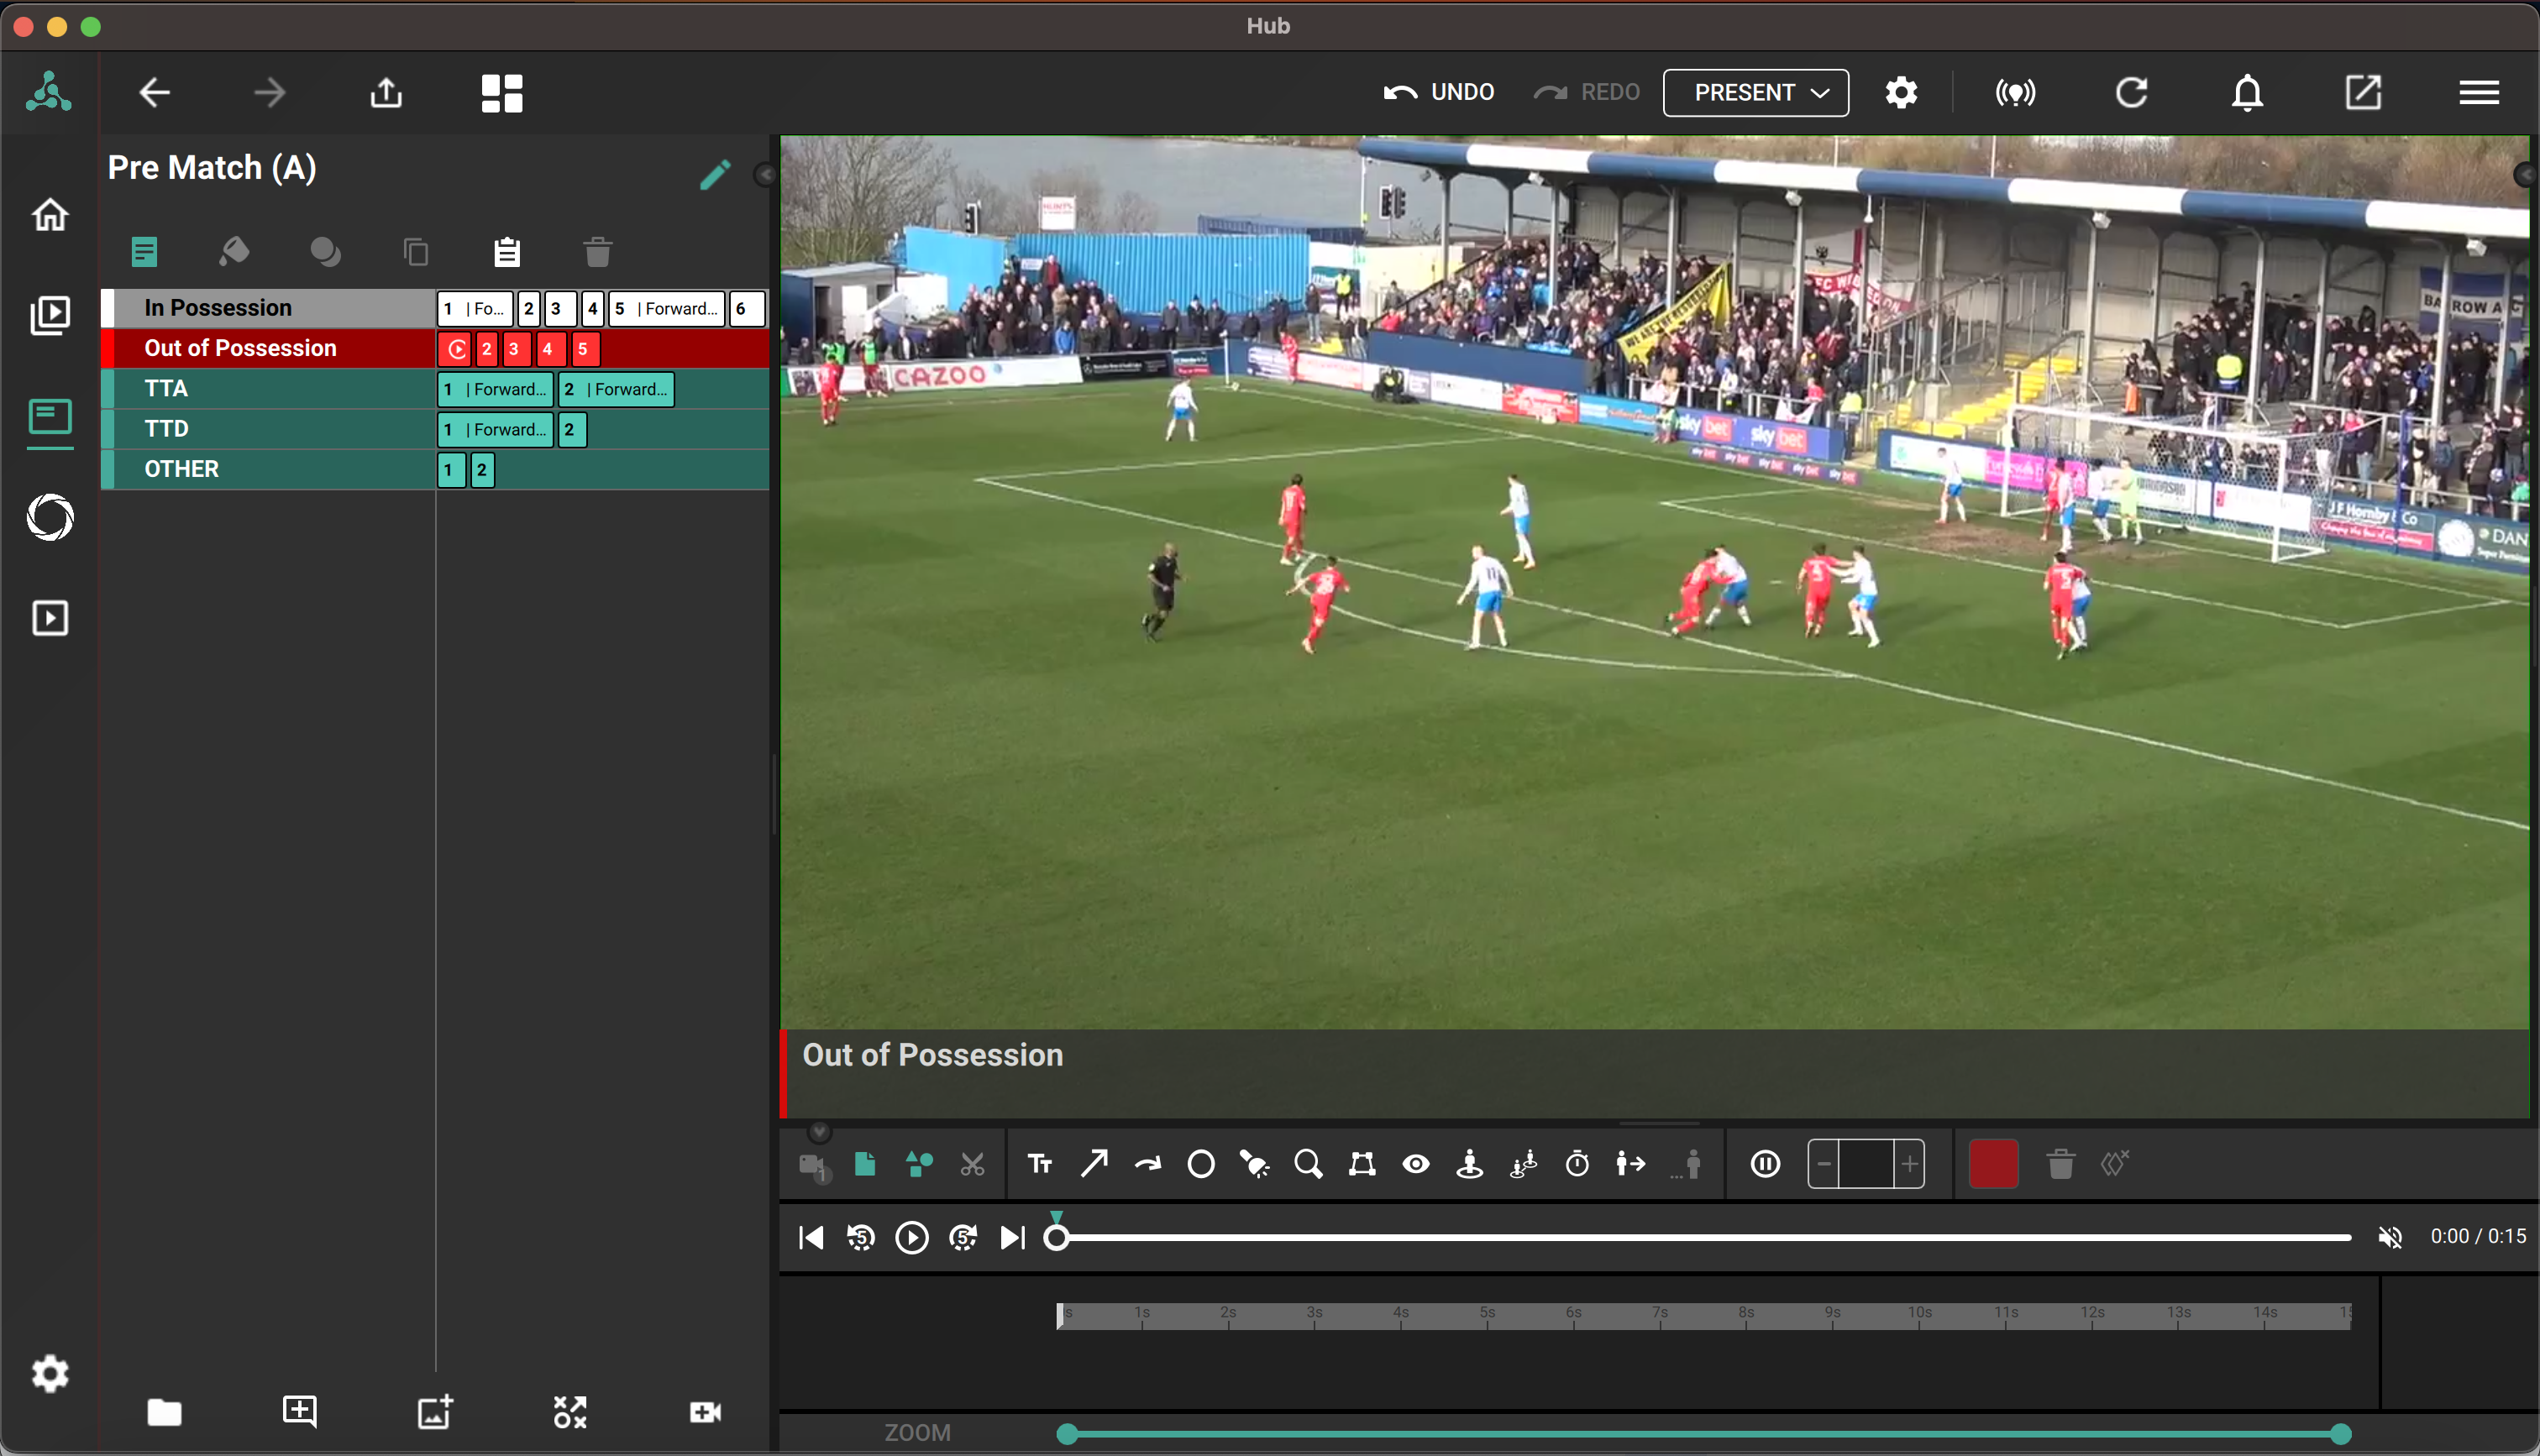The image size is (2540, 1456).
Task: Open the red color swatch
Action: pos(1993,1164)
